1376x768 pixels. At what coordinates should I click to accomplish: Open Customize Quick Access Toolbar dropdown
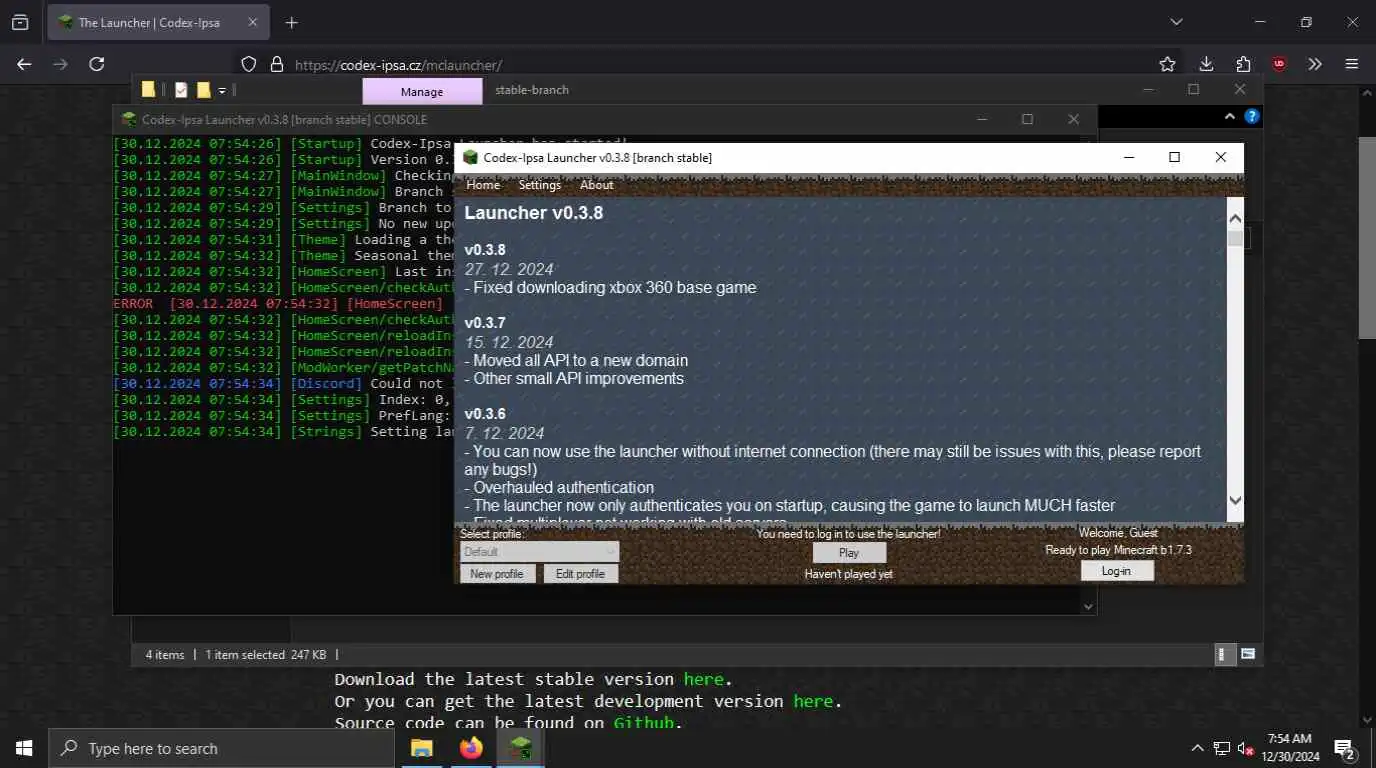click(x=222, y=90)
